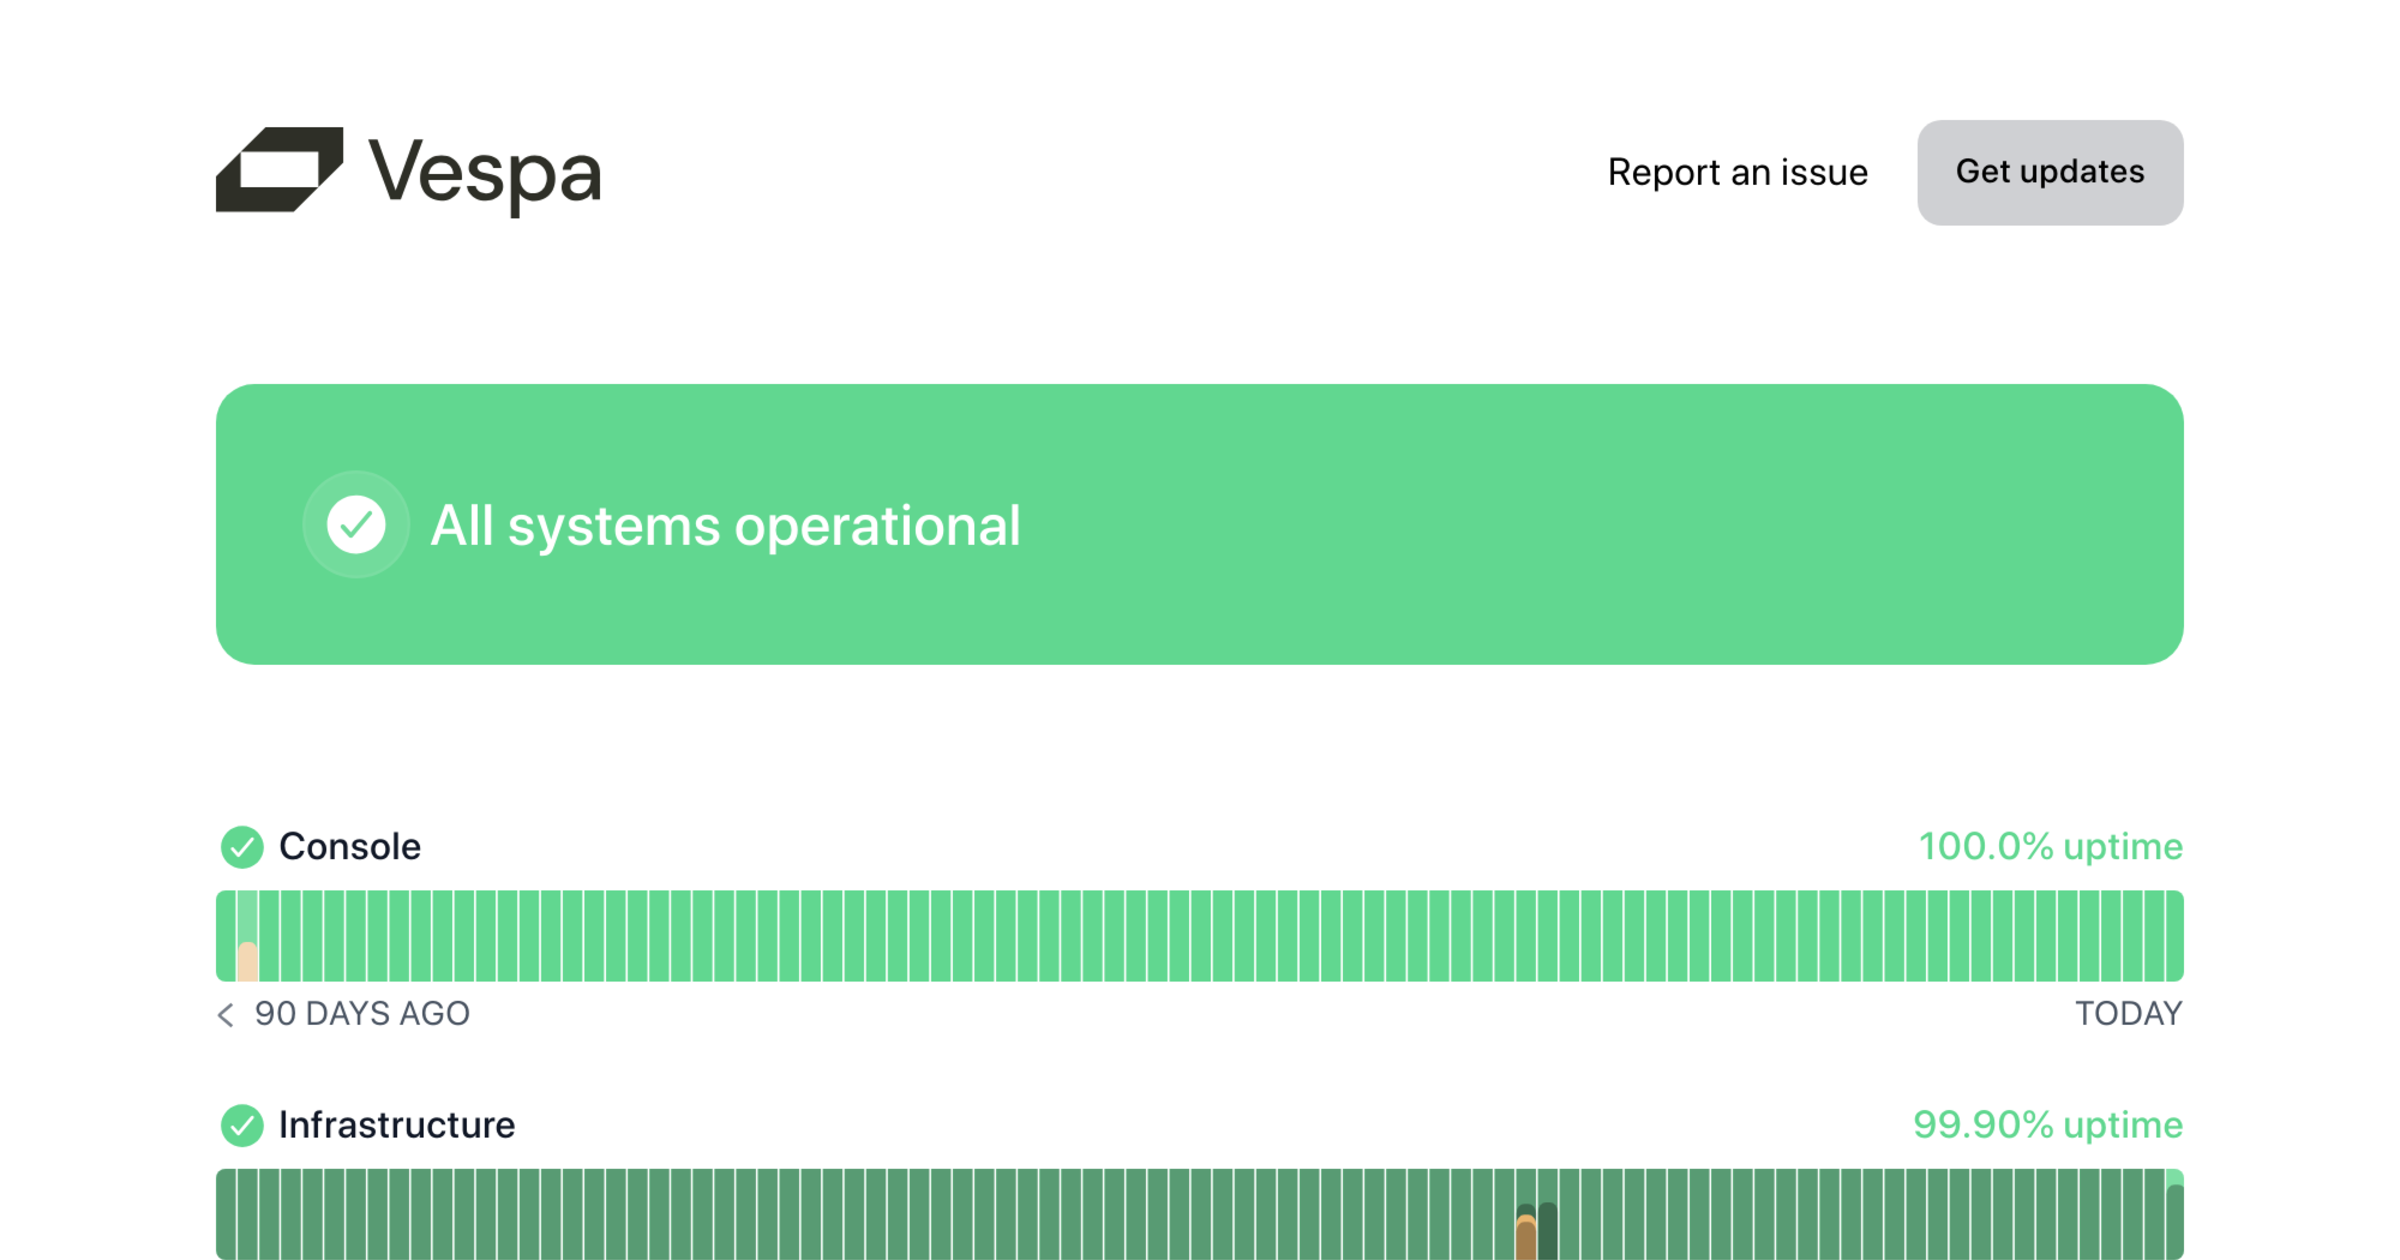This screenshot has height=1260, width=2400.
Task: Click the 99.90% uptime label
Action: pyautogui.click(x=2047, y=1125)
